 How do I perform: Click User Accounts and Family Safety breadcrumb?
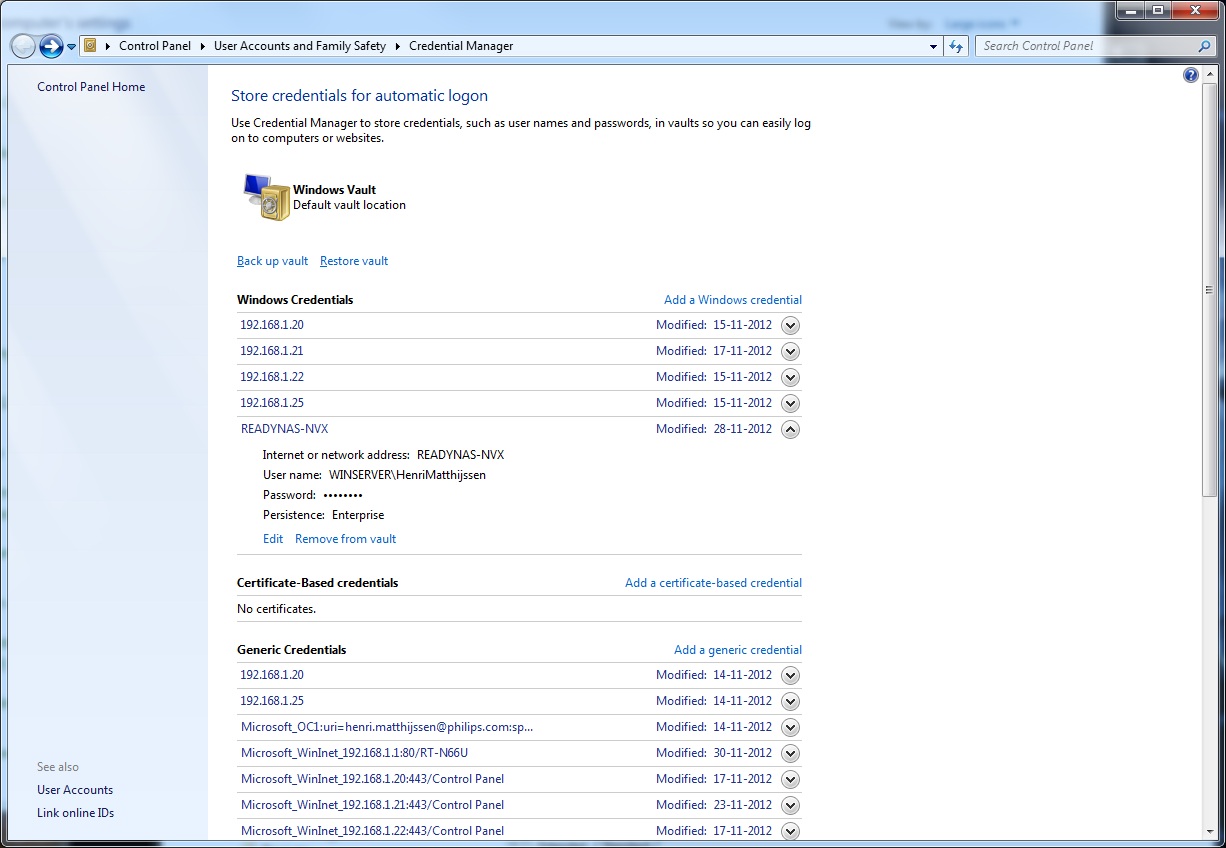(x=300, y=46)
